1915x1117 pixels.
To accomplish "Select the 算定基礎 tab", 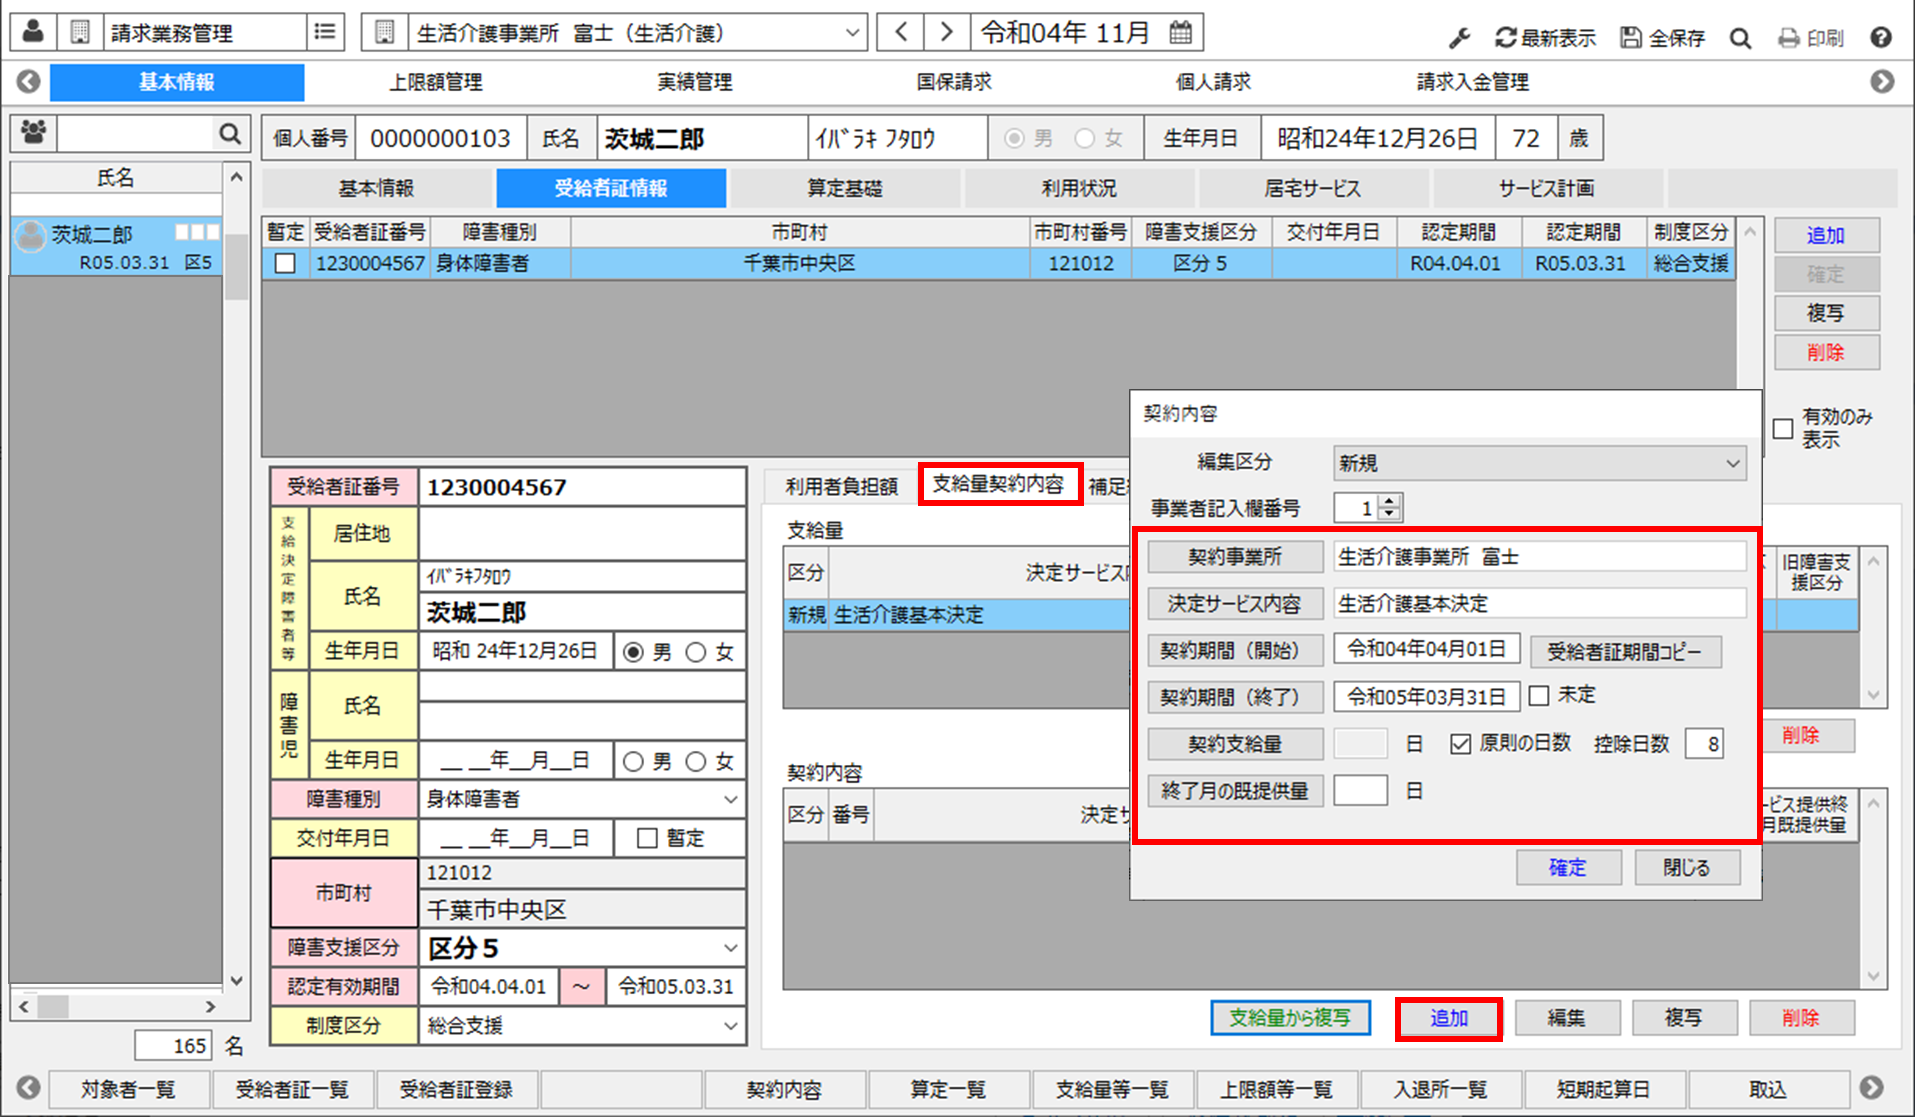I will point(845,188).
